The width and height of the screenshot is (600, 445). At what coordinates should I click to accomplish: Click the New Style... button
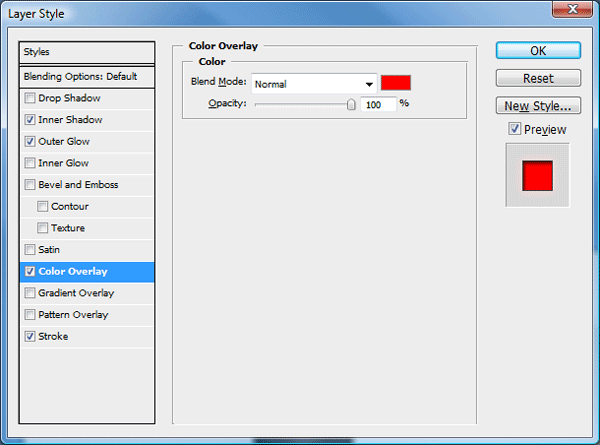click(x=538, y=106)
